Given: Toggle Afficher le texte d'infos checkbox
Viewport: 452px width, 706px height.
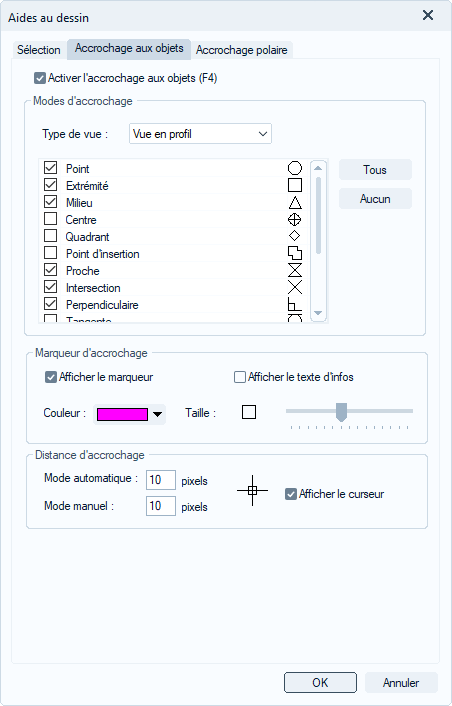Looking at the screenshot, I should click(240, 377).
